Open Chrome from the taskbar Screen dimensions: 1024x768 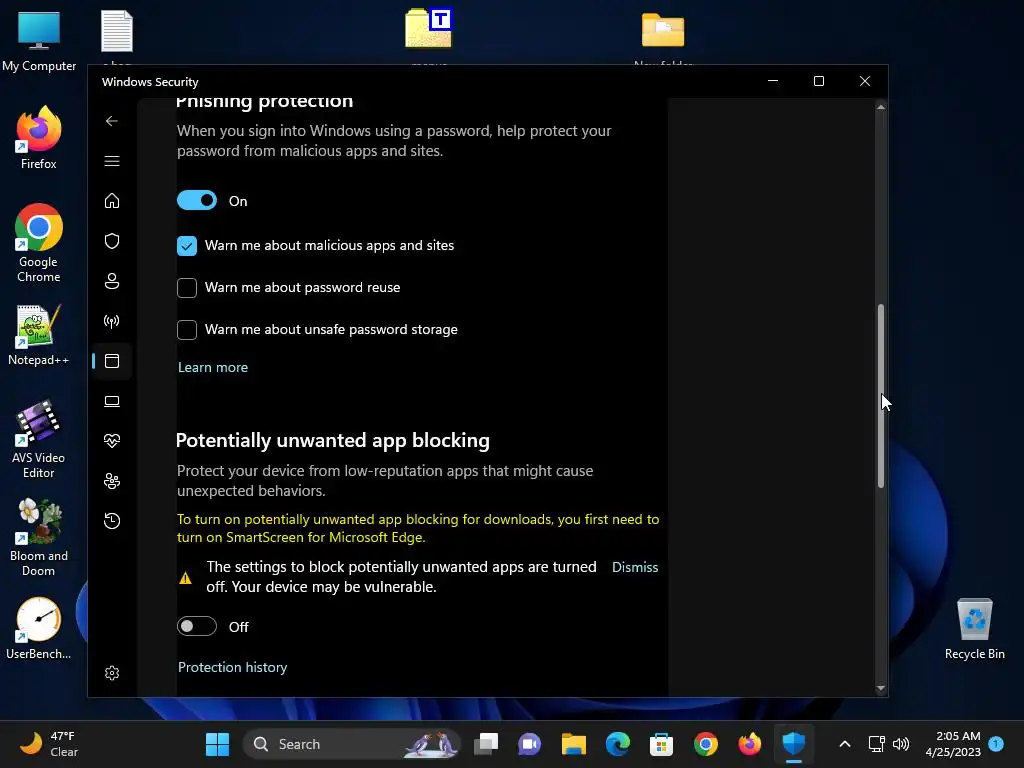click(705, 744)
